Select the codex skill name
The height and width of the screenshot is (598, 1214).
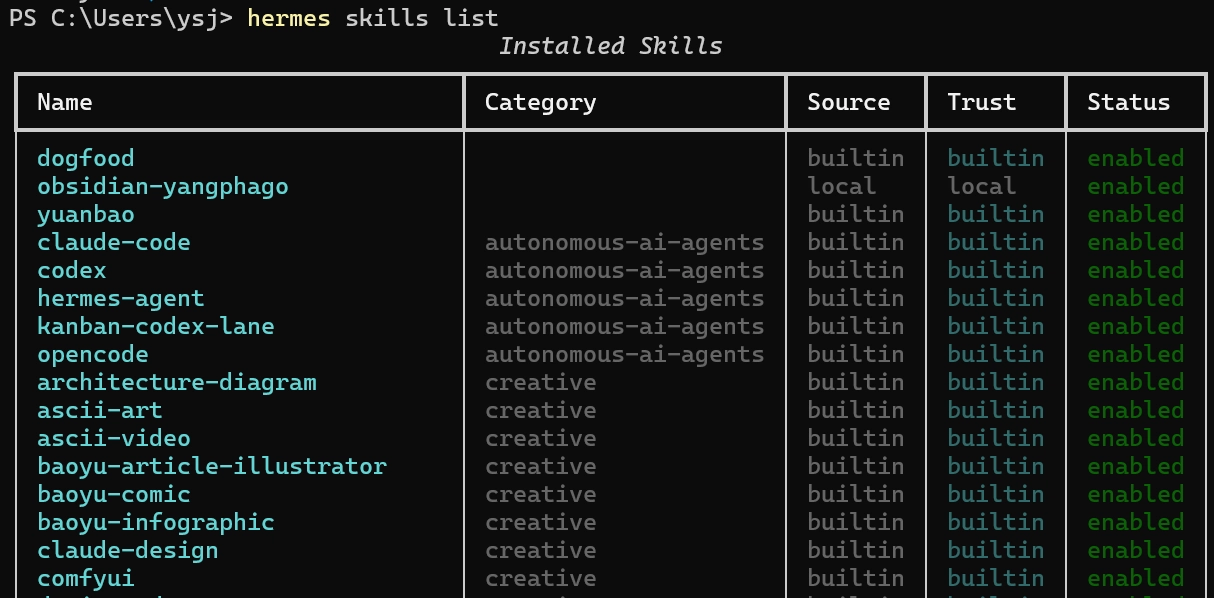[72, 270]
